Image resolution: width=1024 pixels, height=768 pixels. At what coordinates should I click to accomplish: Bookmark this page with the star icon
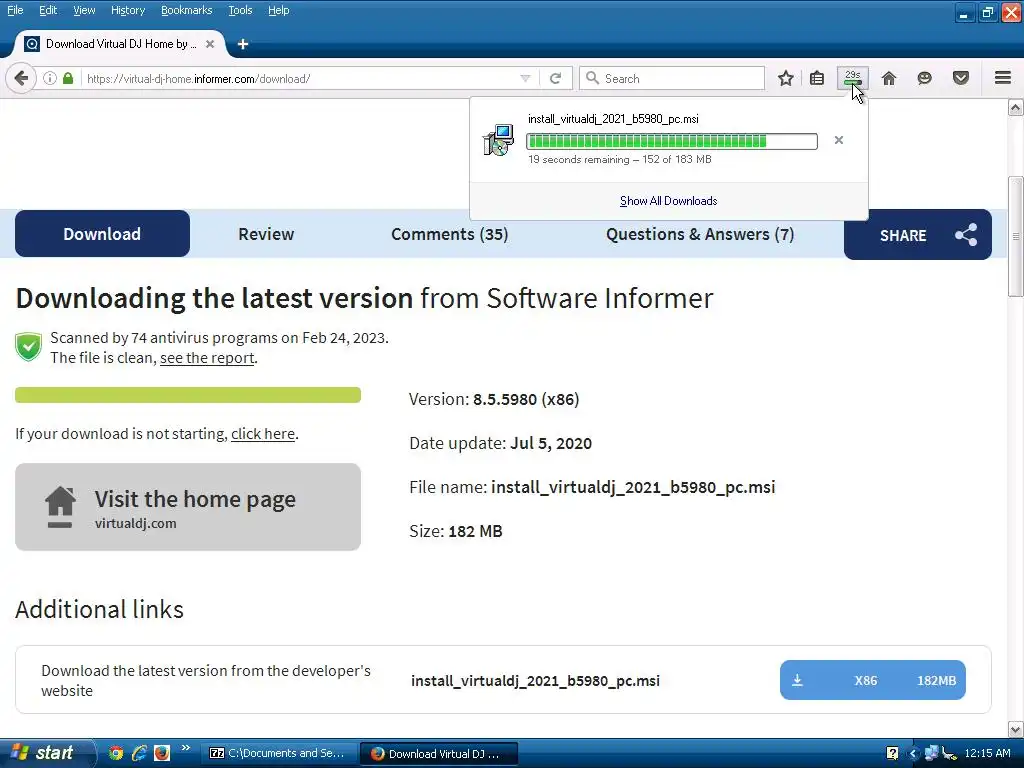coord(786,78)
